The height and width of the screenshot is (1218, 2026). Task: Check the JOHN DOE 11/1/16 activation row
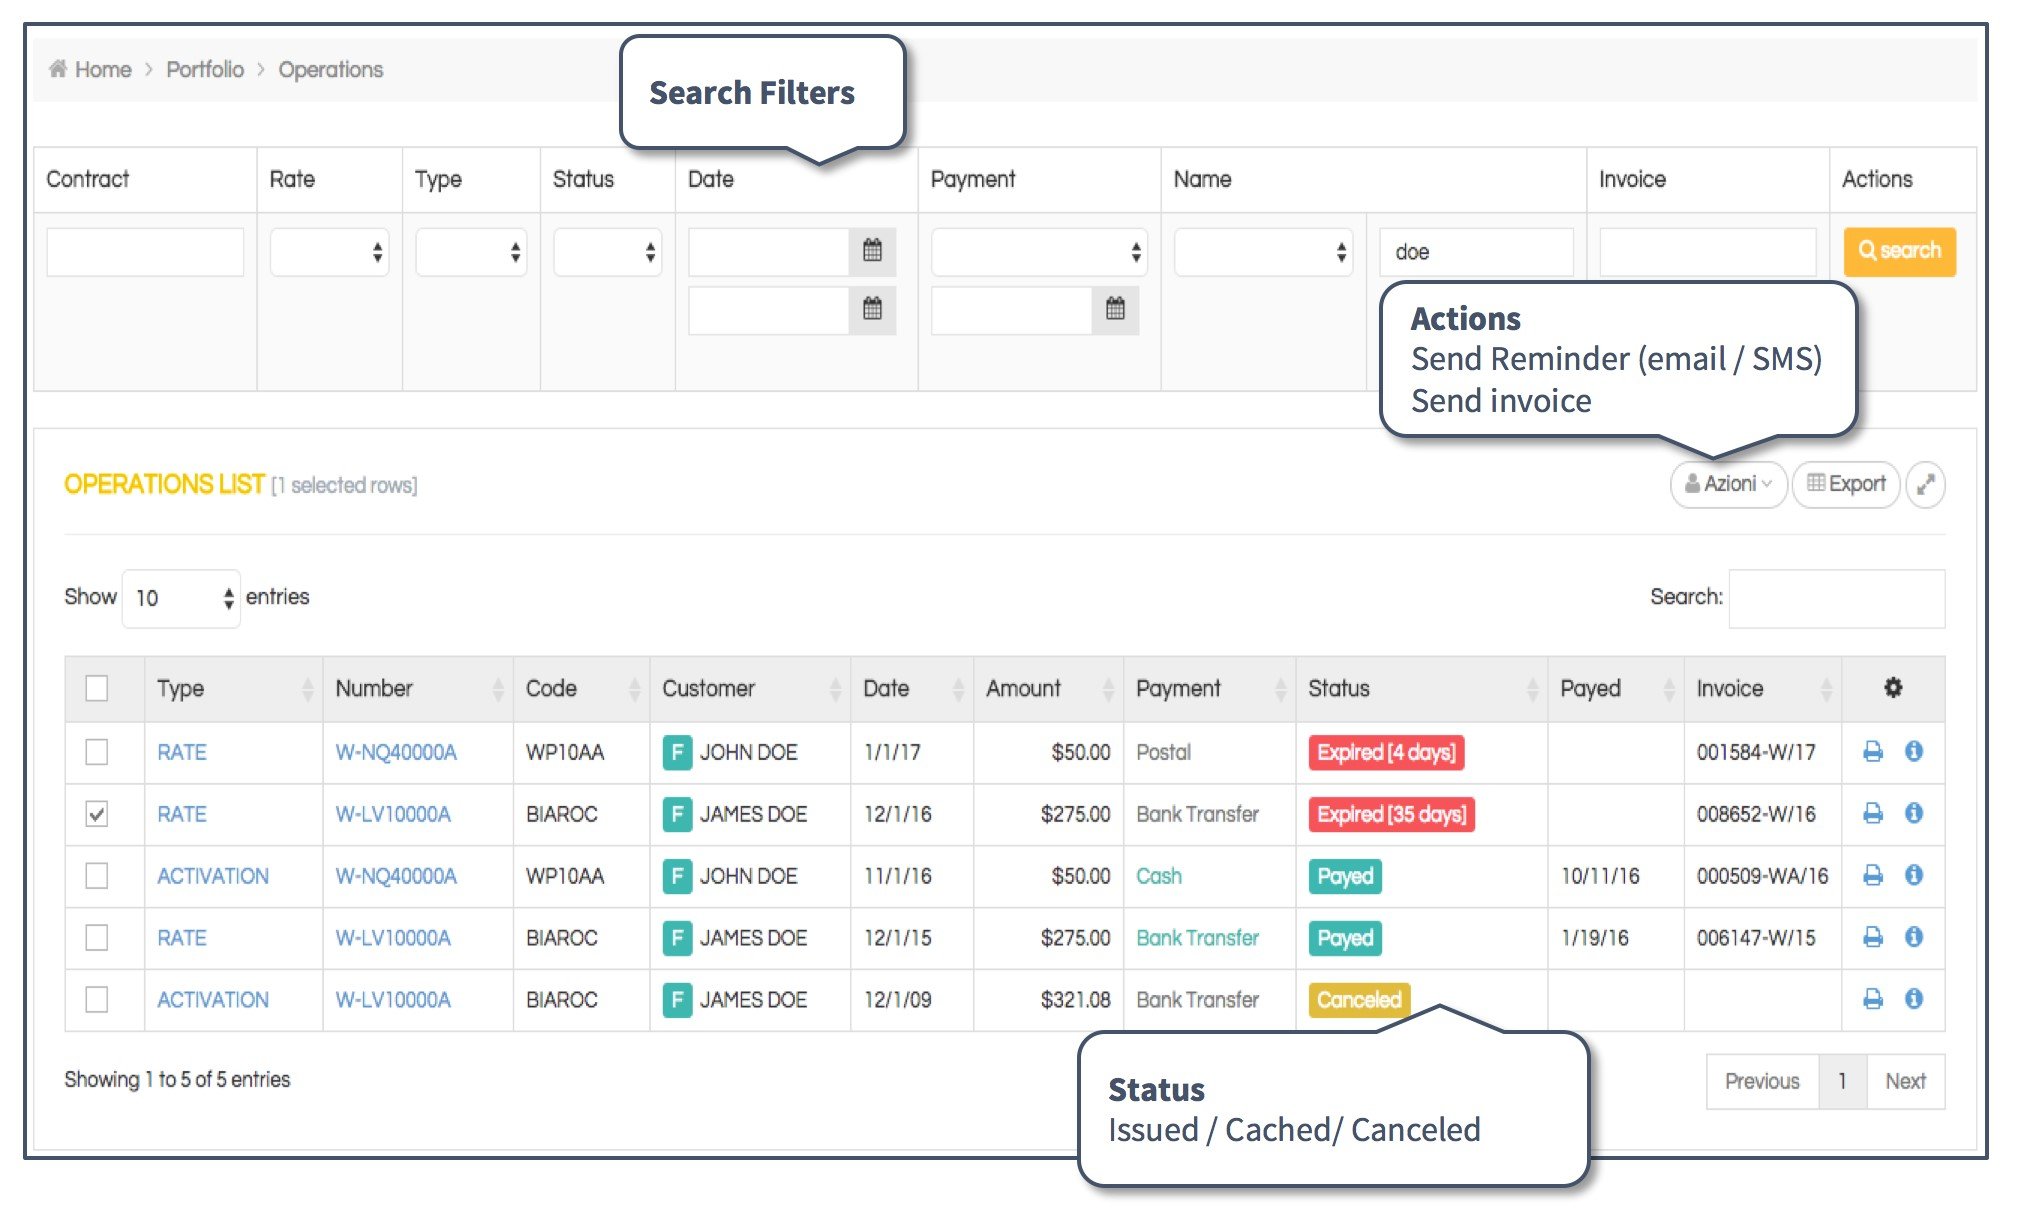(x=97, y=876)
